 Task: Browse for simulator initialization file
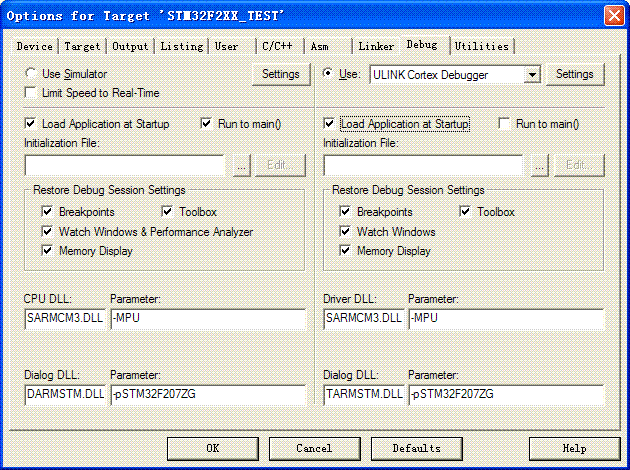tap(241, 166)
